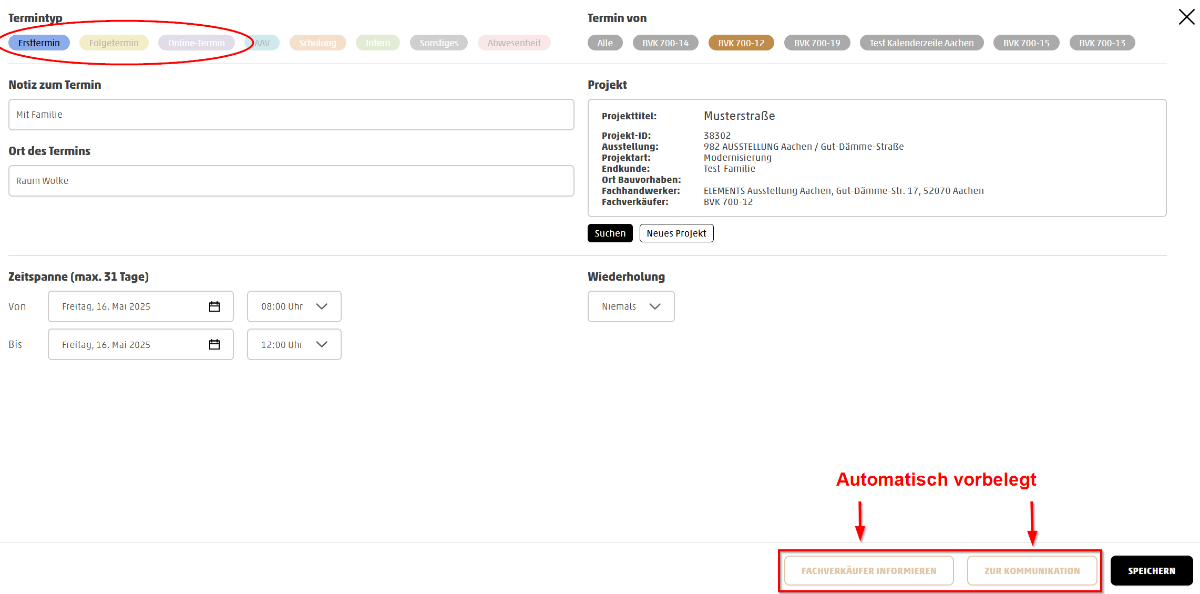Click the Von date field Freitag, 16. Mai 2025
Viewport: 1200px width, 594px height.
(x=141, y=307)
